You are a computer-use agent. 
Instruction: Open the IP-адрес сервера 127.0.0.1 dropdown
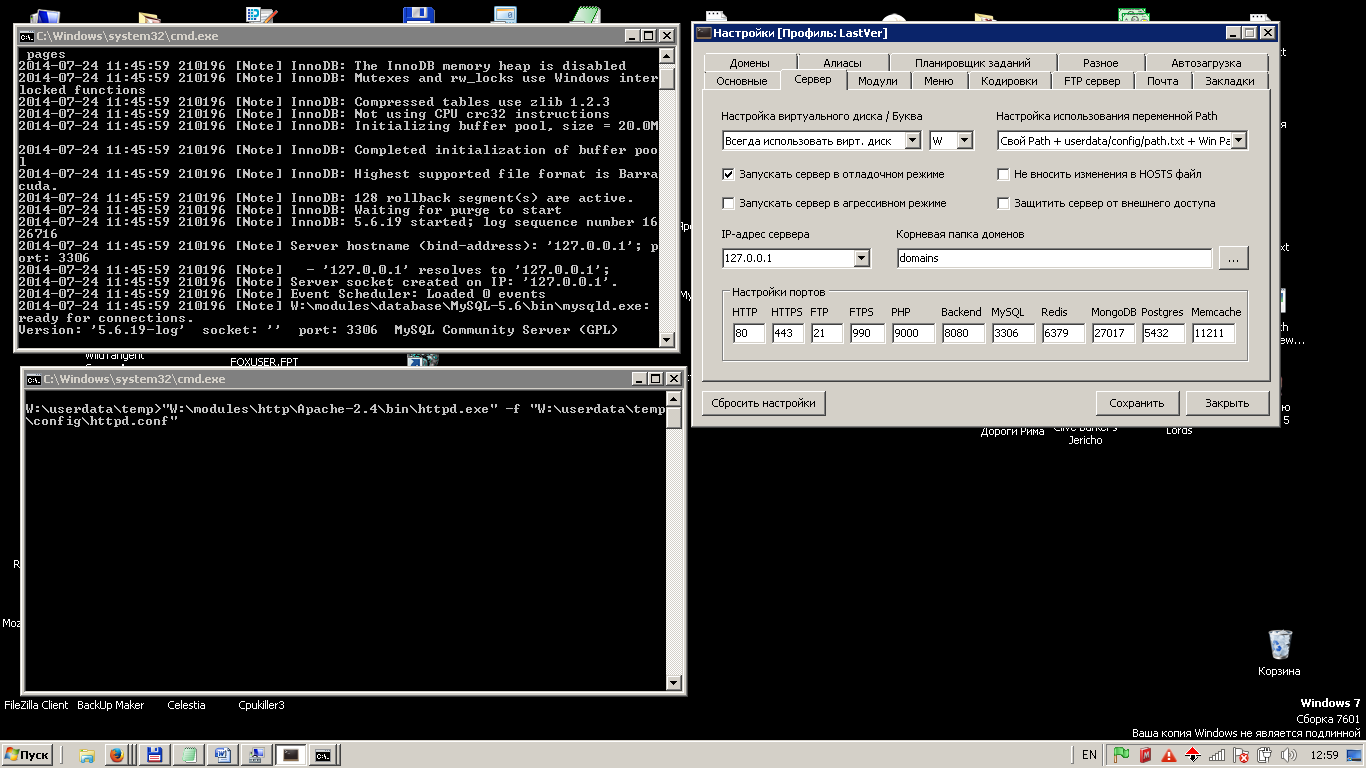coord(861,258)
